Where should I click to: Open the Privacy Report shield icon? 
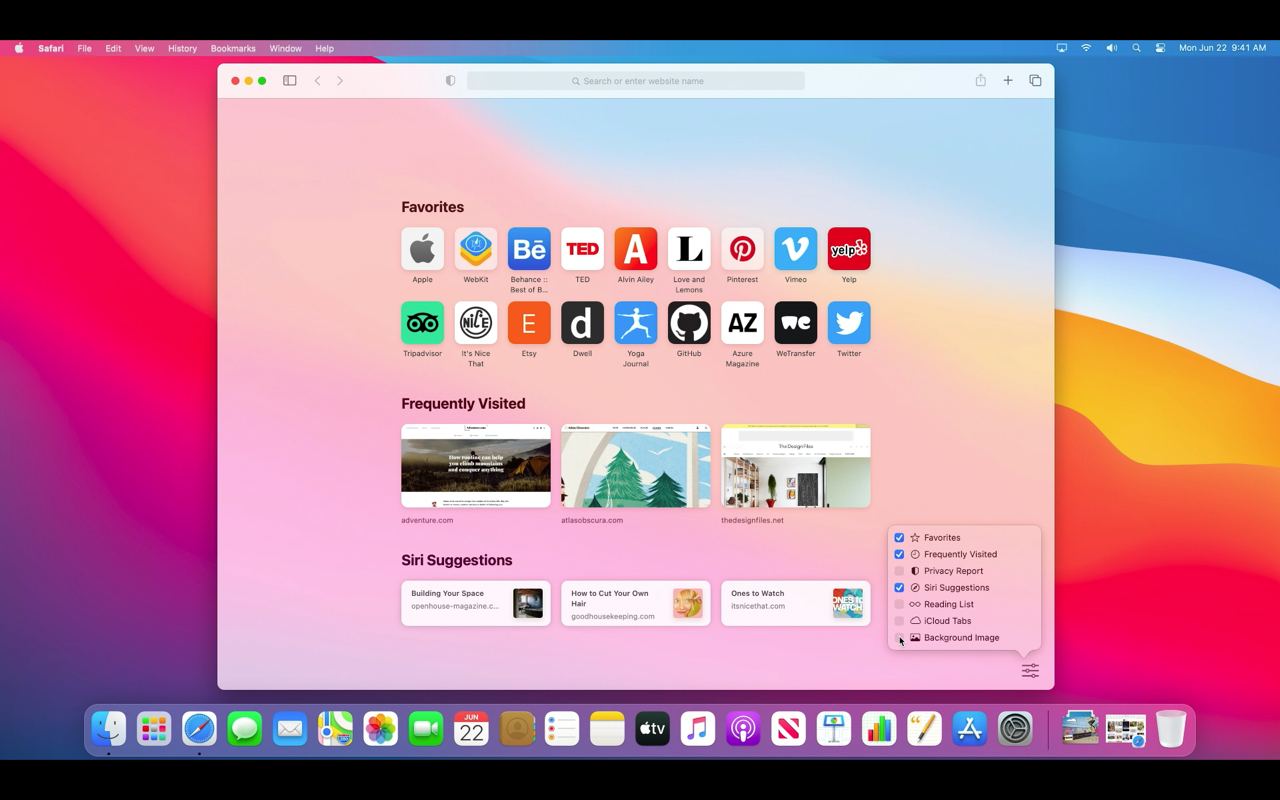[450, 81]
